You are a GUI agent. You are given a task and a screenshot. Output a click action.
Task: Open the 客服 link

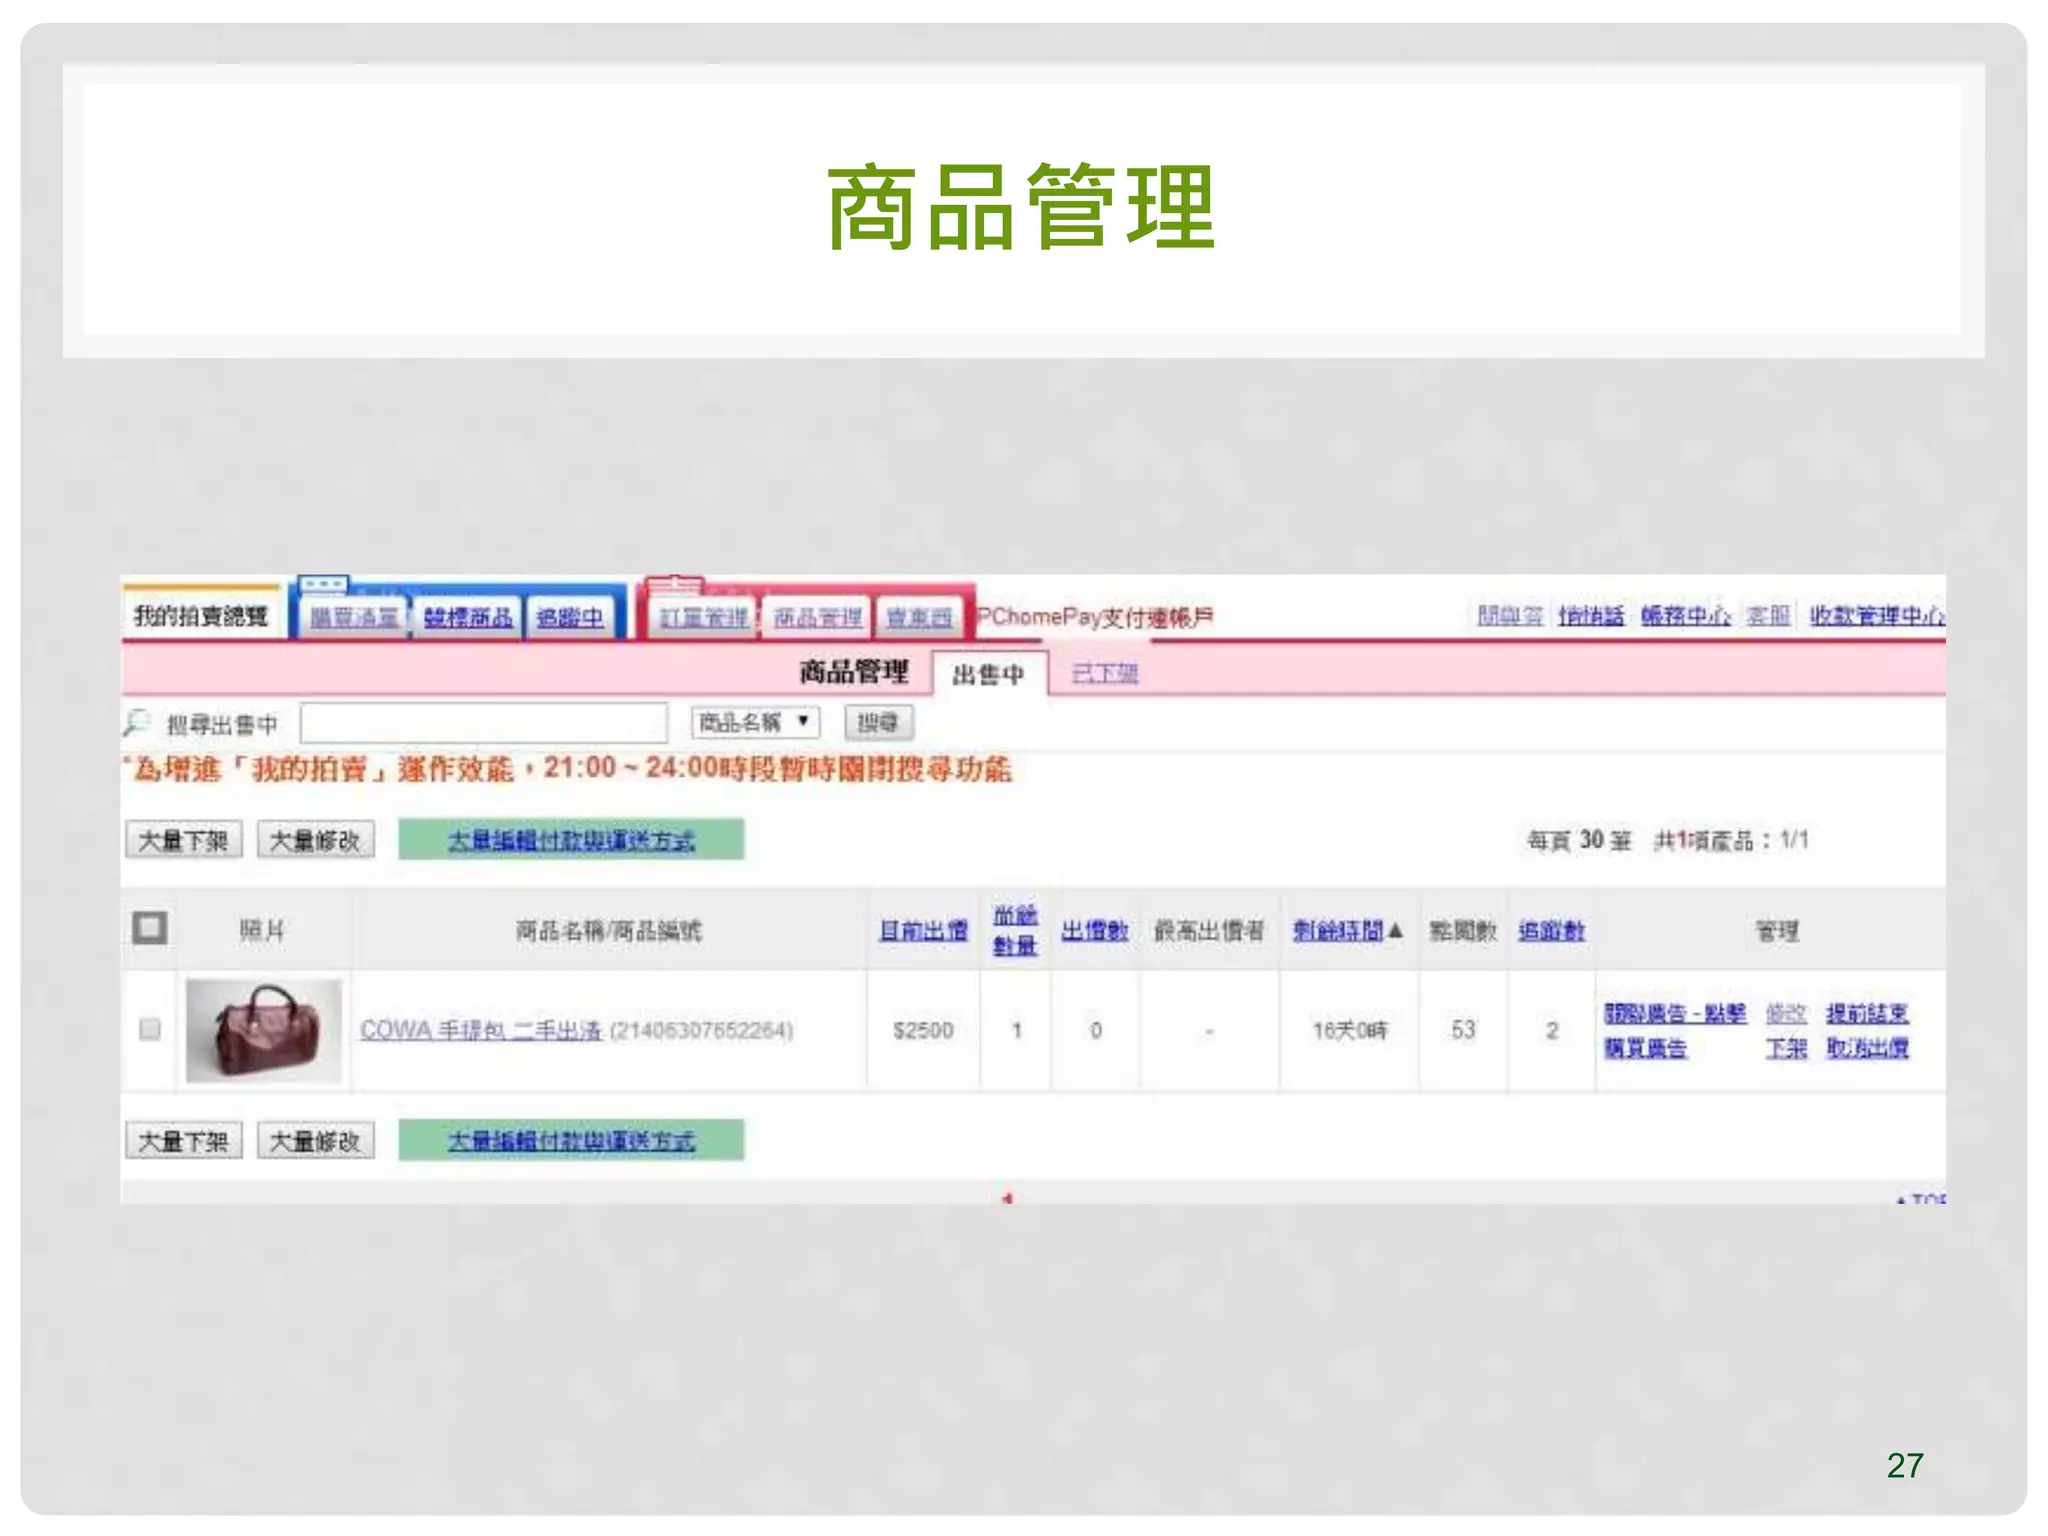point(1768,616)
